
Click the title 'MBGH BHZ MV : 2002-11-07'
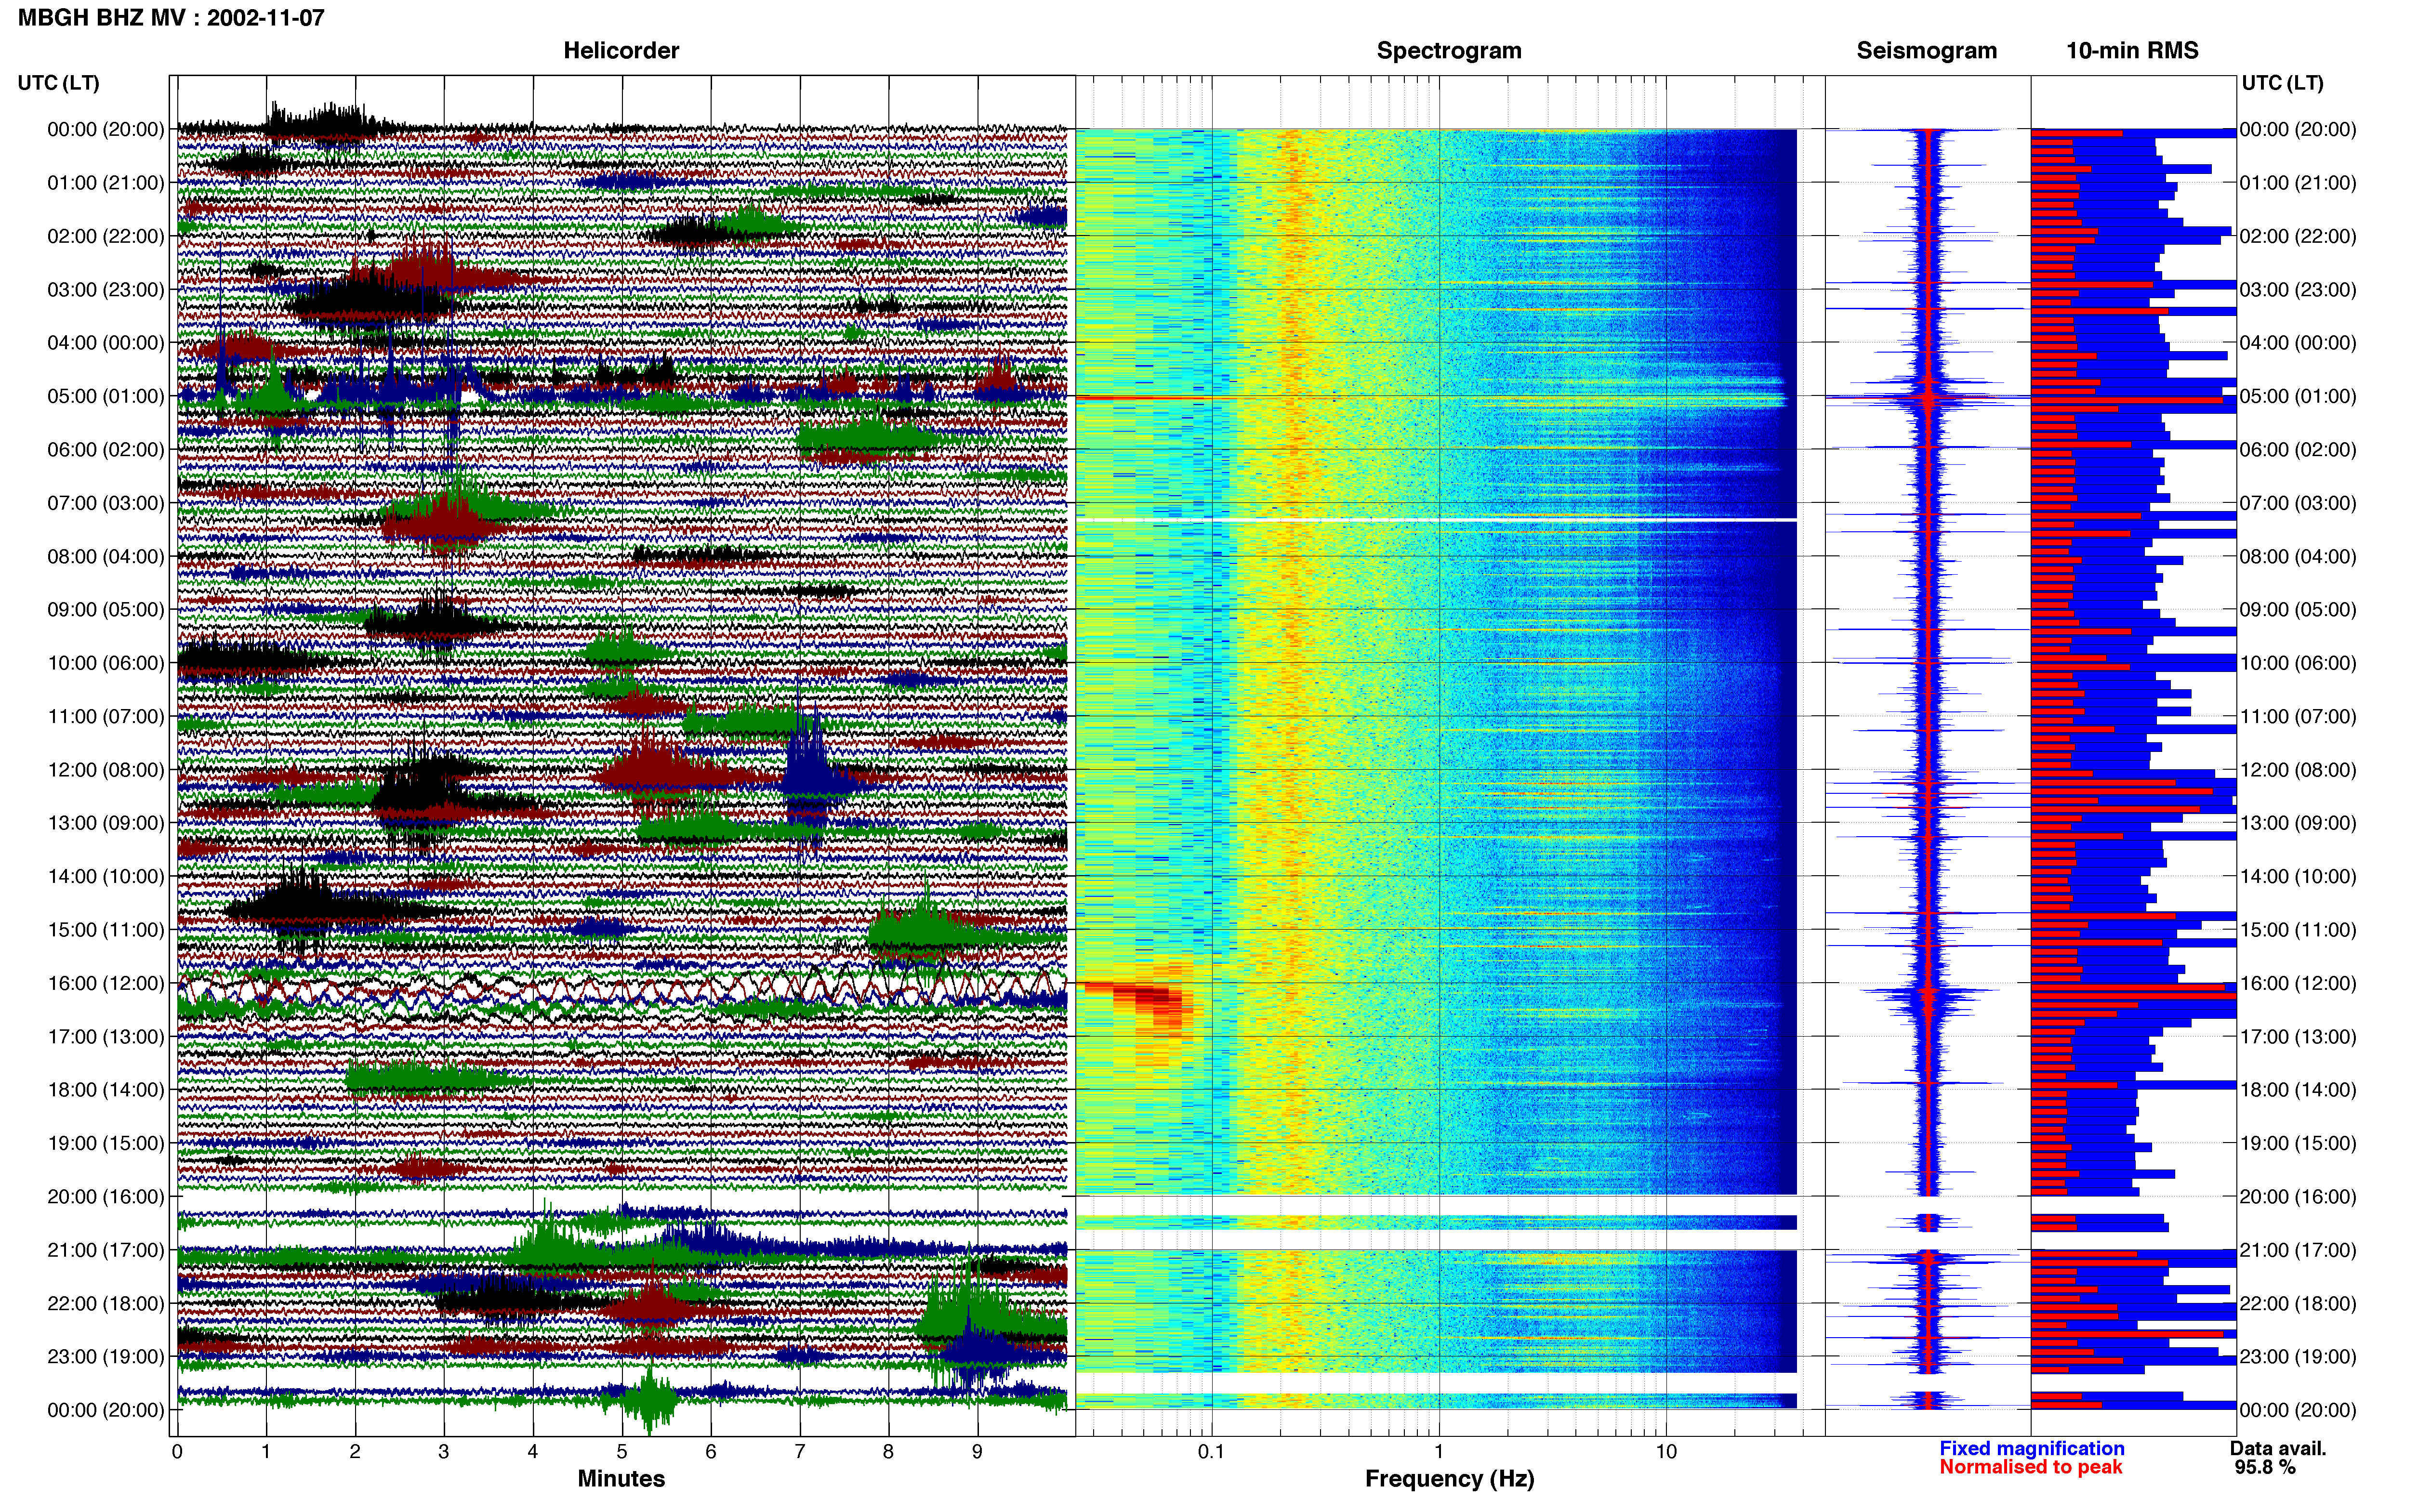(171, 17)
